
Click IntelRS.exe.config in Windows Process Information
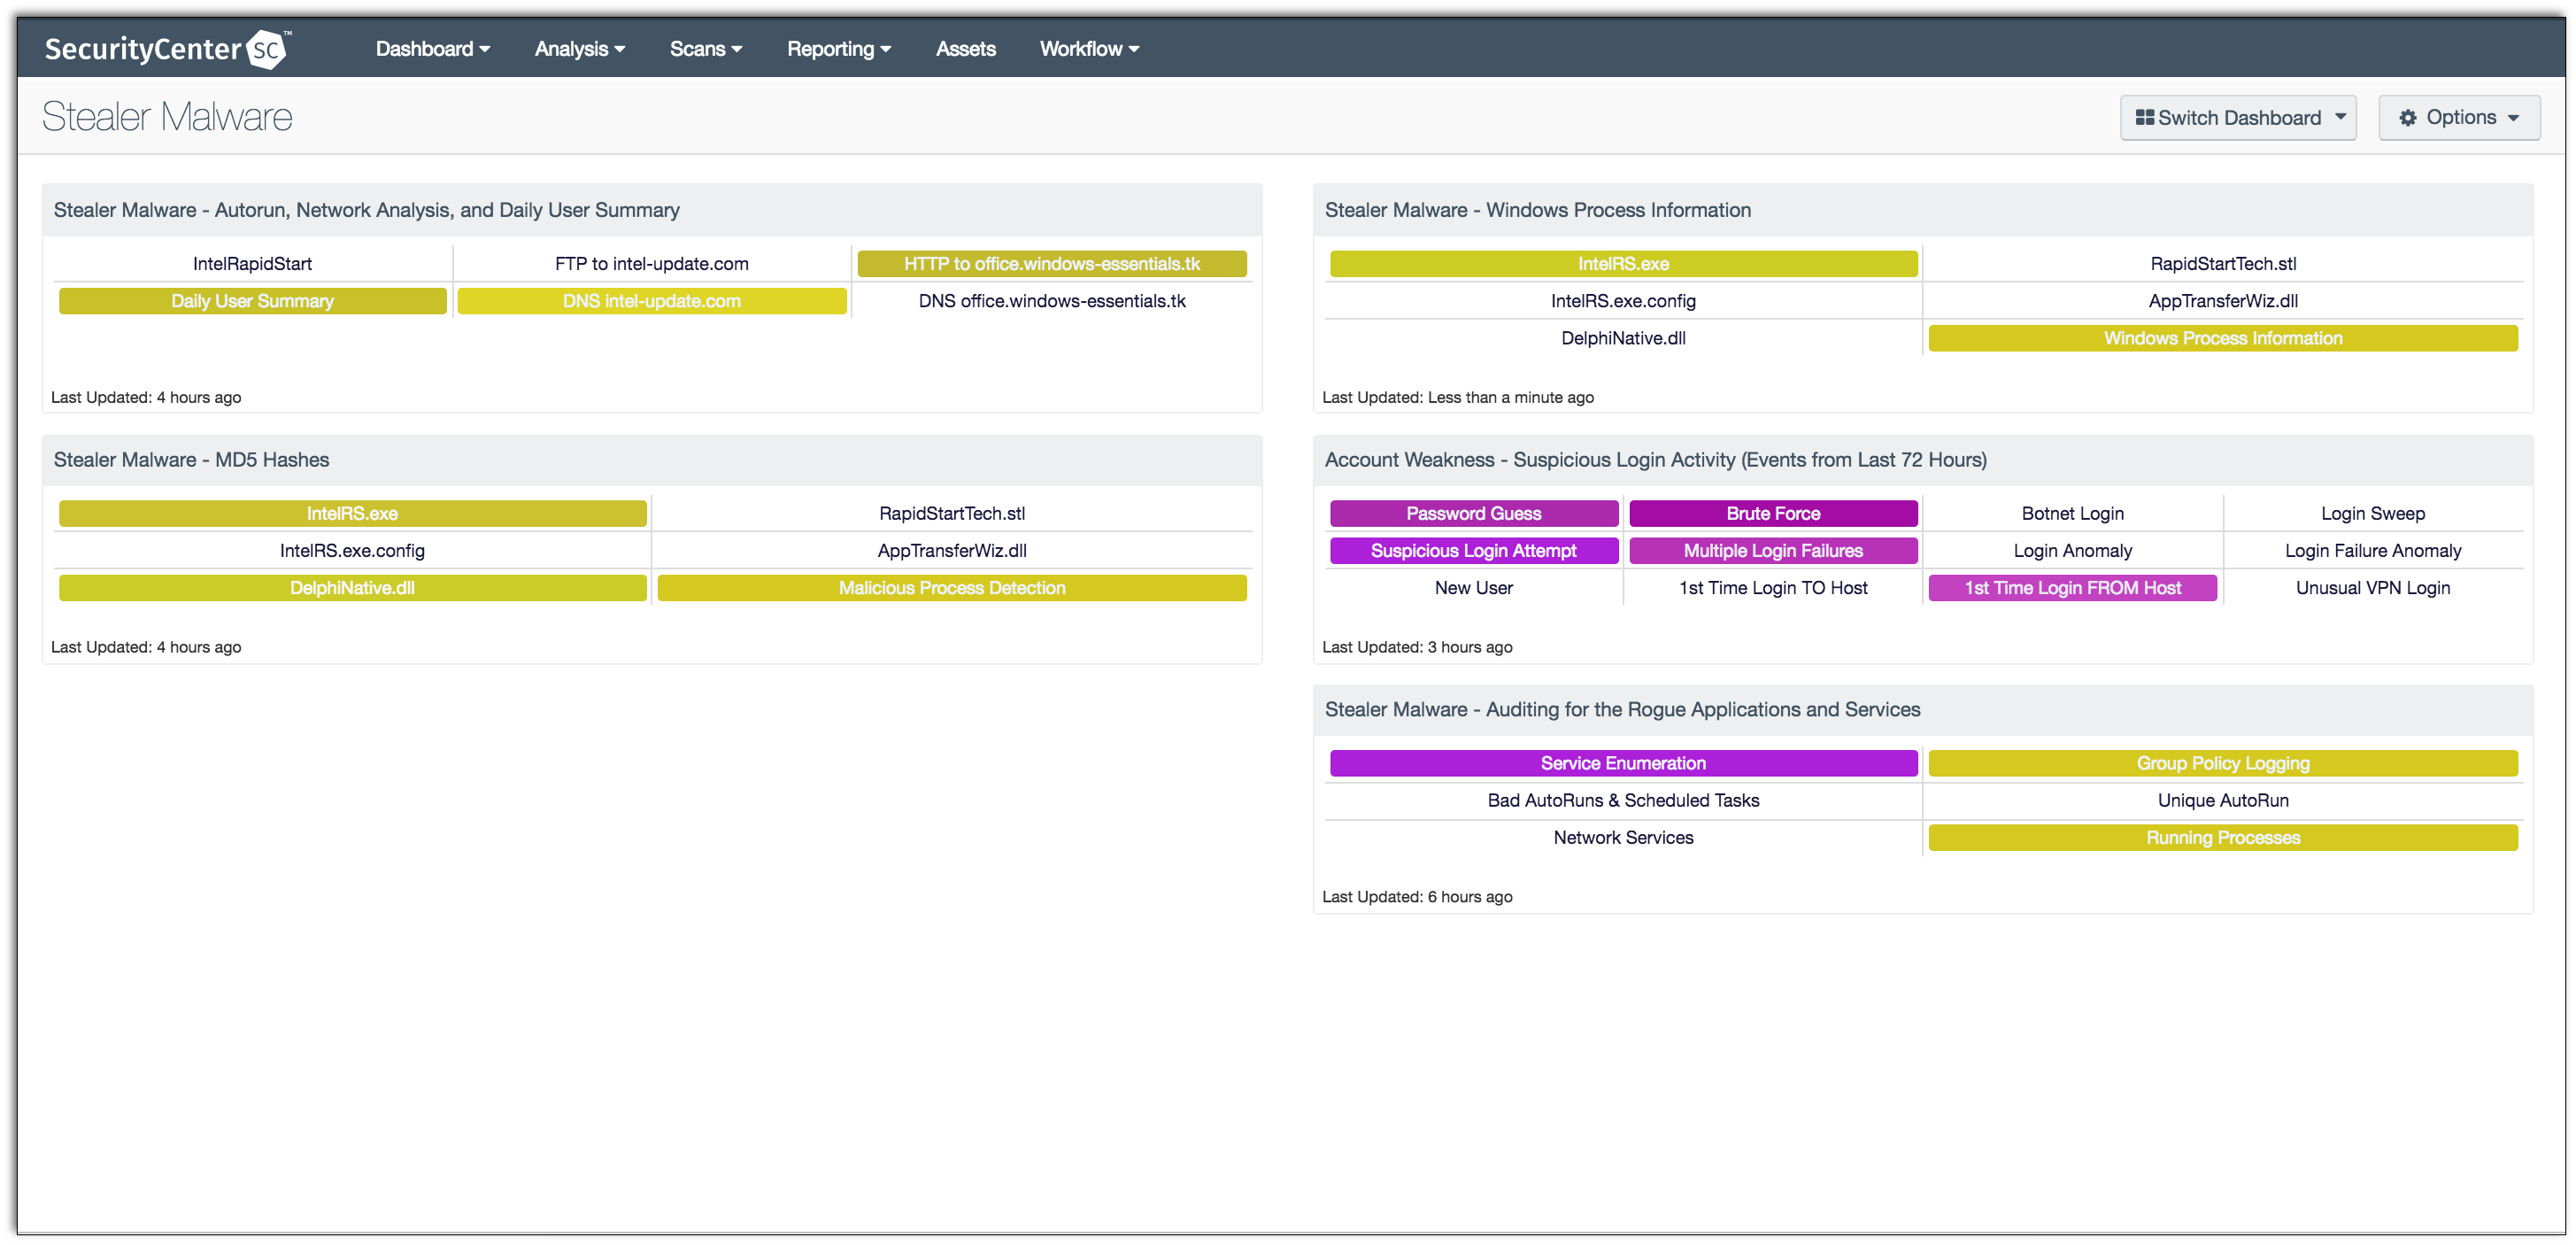point(1623,301)
